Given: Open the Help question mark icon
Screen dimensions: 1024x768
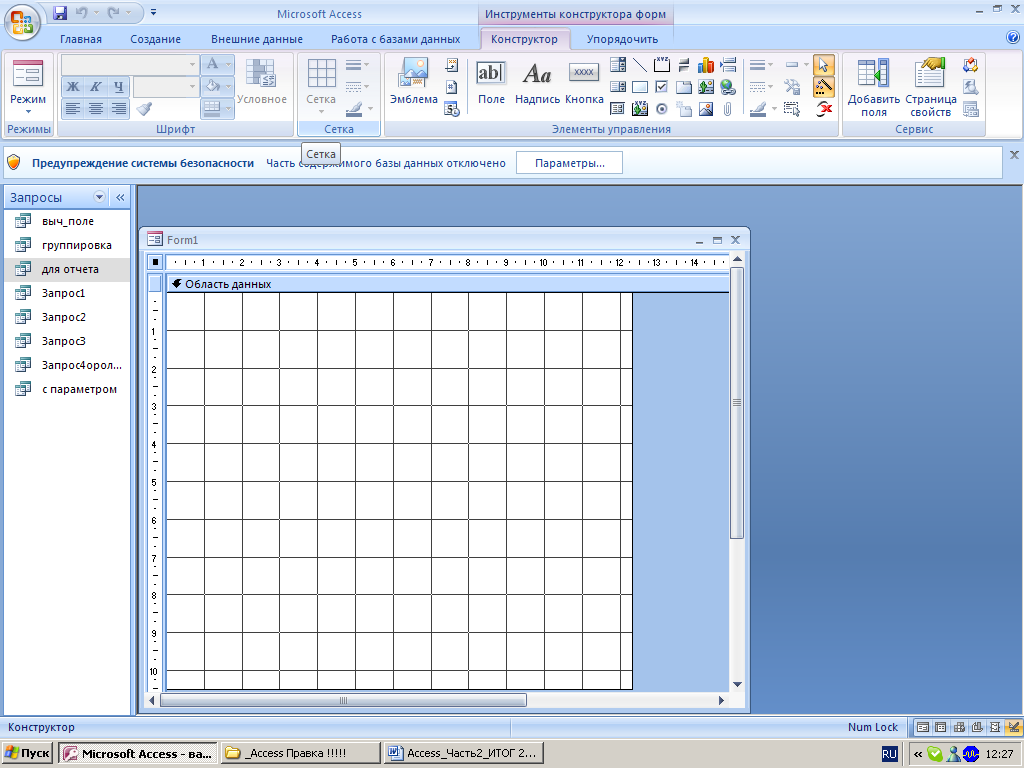Looking at the screenshot, I should point(1013,38).
